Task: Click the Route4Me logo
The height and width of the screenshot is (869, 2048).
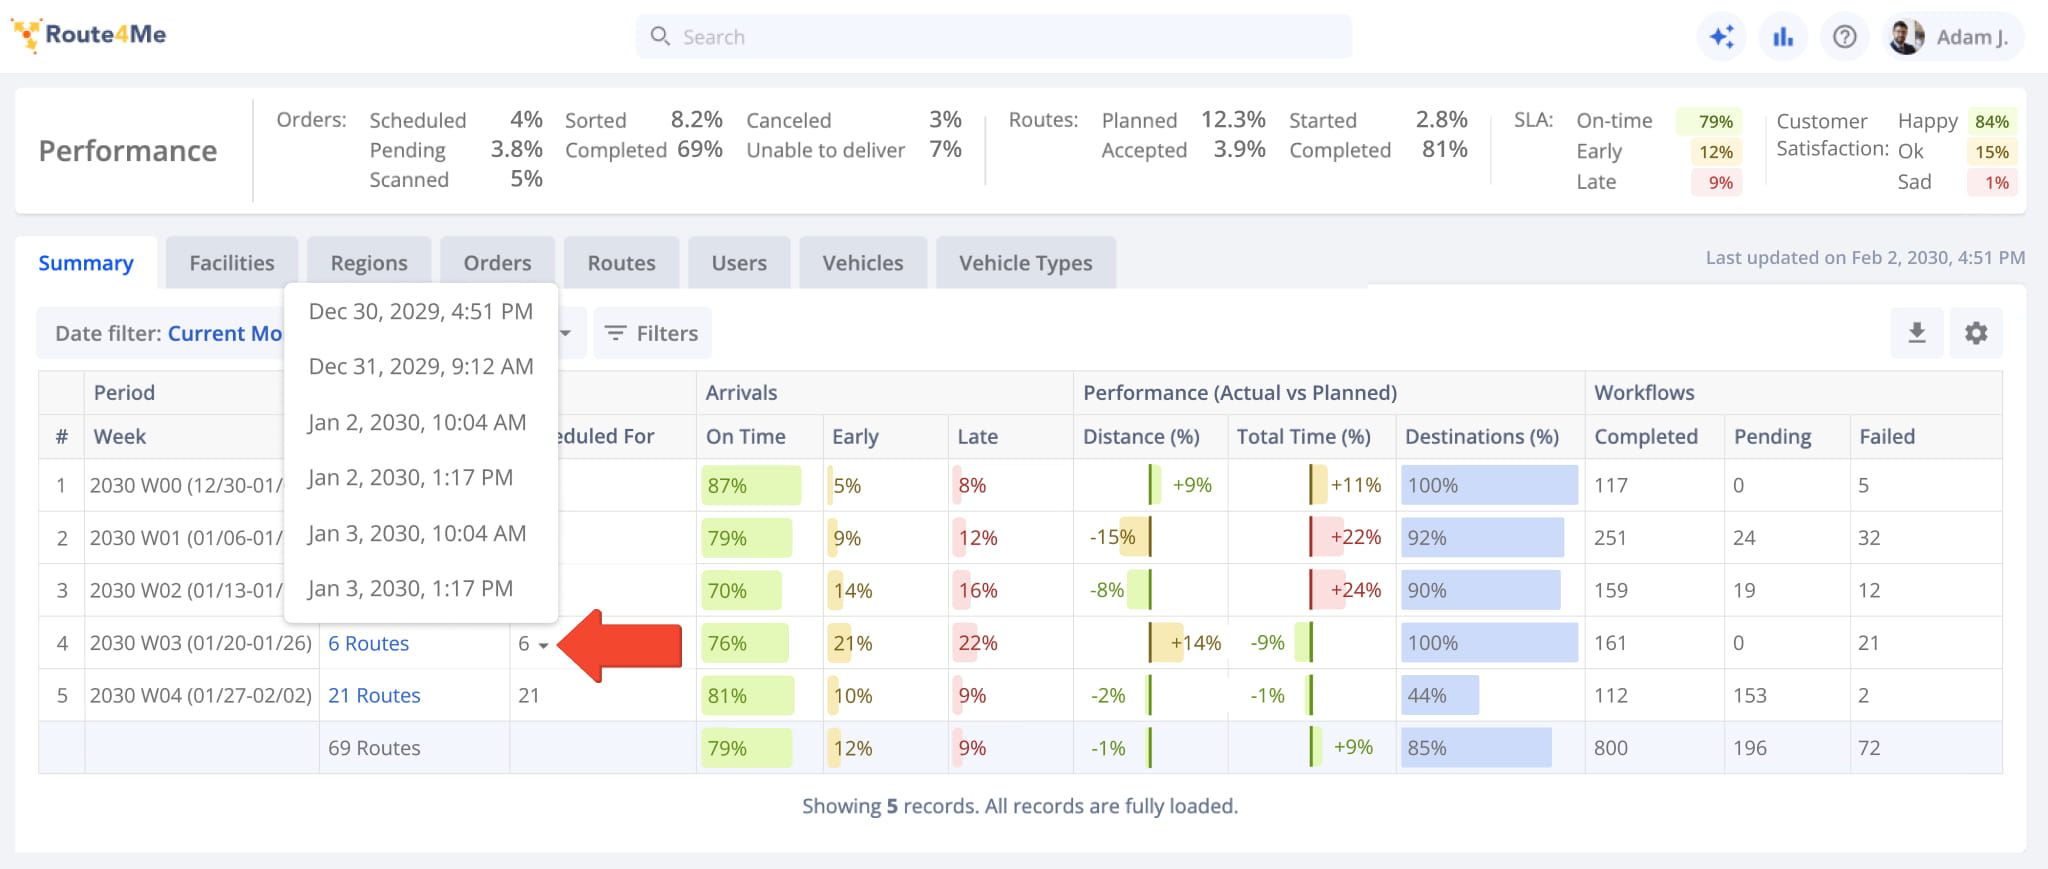Action: pos(89,35)
